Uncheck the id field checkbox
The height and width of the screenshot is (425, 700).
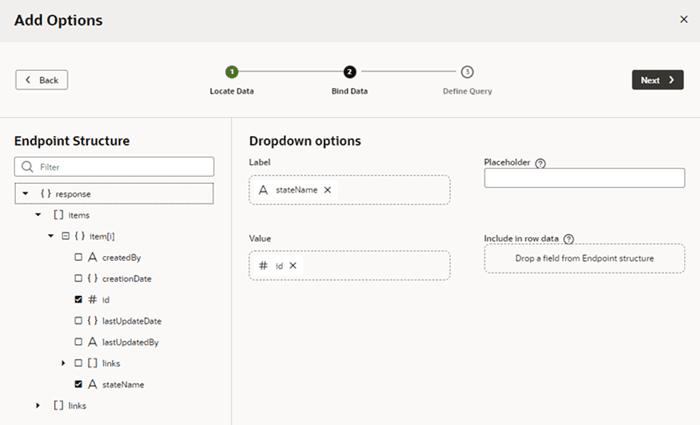pos(78,300)
